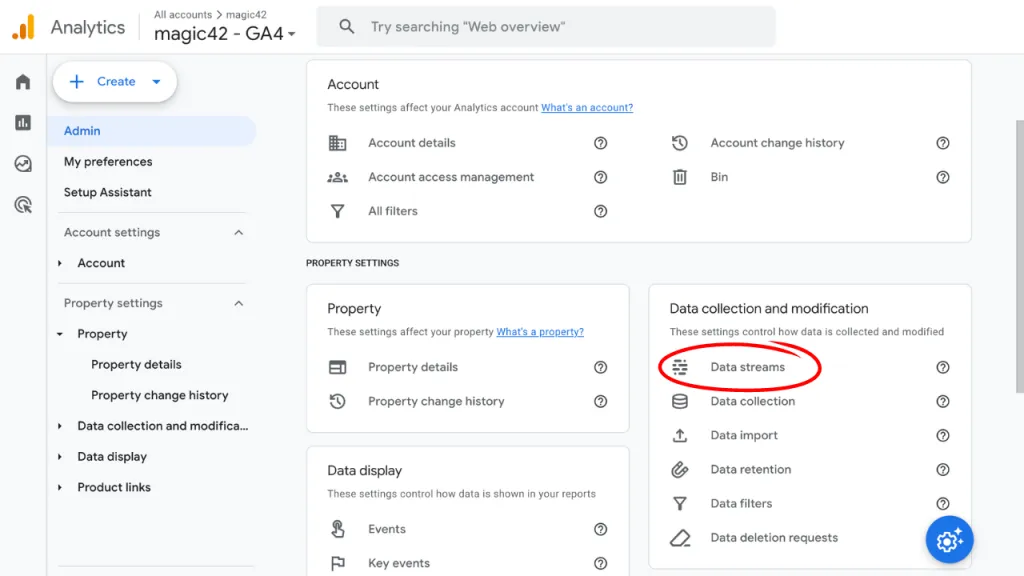The image size is (1024, 576).
Task: Open the magic42 - GA4 property selector dropdown
Action: click(x=225, y=33)
